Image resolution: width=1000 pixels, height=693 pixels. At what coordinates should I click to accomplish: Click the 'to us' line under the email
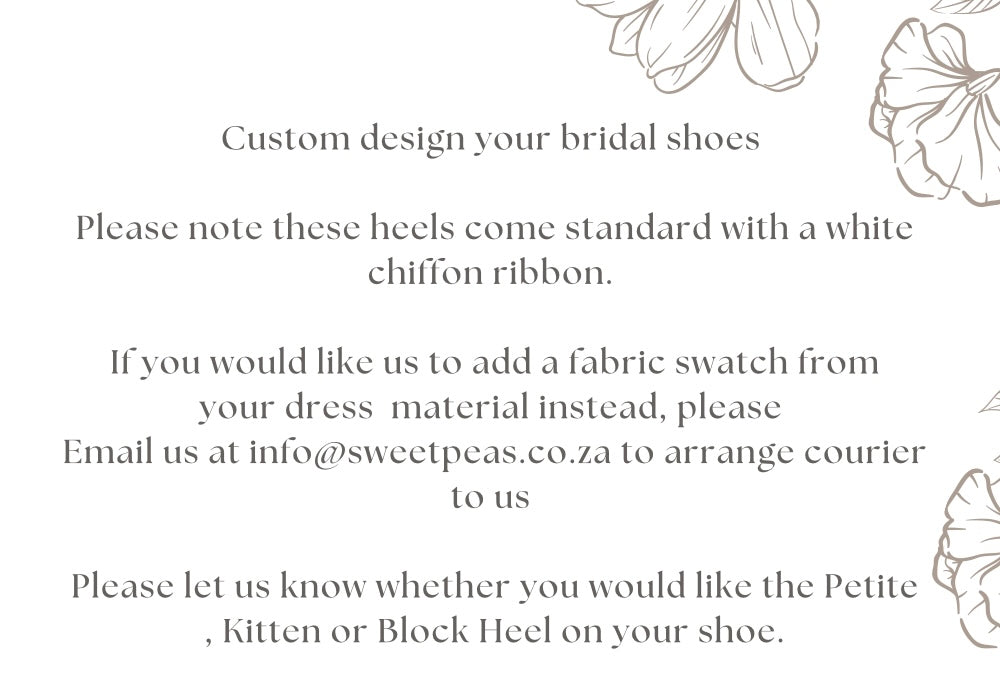point(490,497)
